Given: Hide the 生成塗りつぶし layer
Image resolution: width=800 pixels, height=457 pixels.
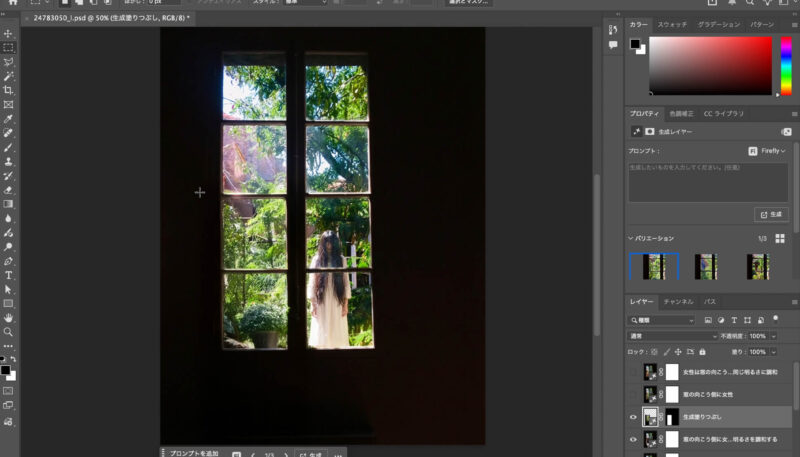Looking at the screenshot, I should pos(634,417).
